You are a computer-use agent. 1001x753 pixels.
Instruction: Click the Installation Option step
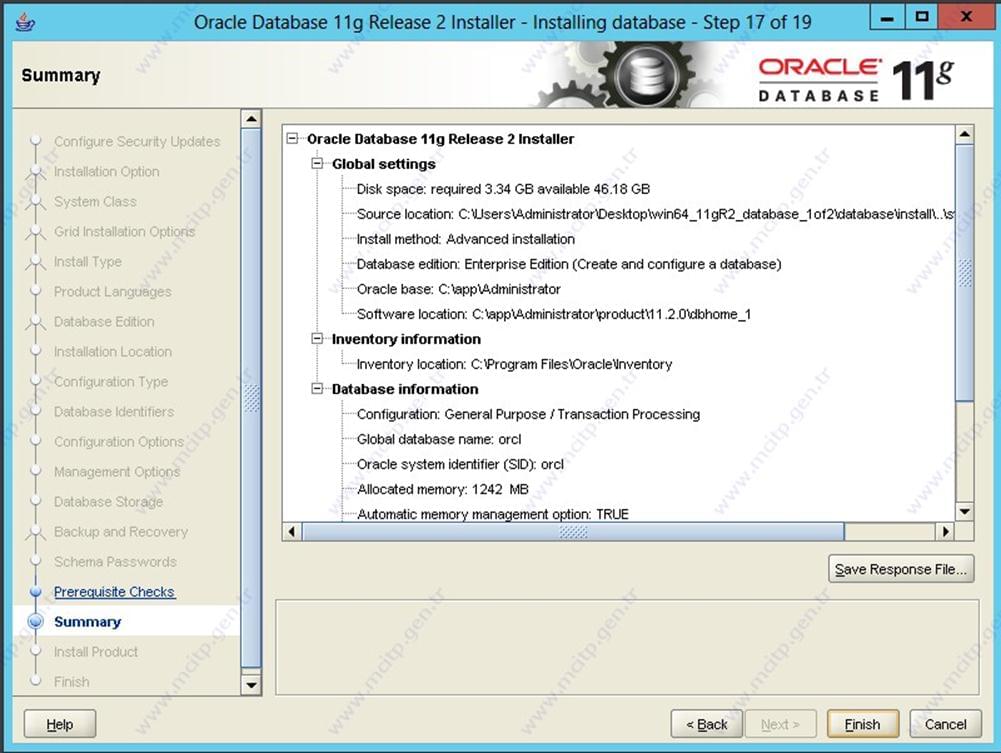tap(107, 171)
